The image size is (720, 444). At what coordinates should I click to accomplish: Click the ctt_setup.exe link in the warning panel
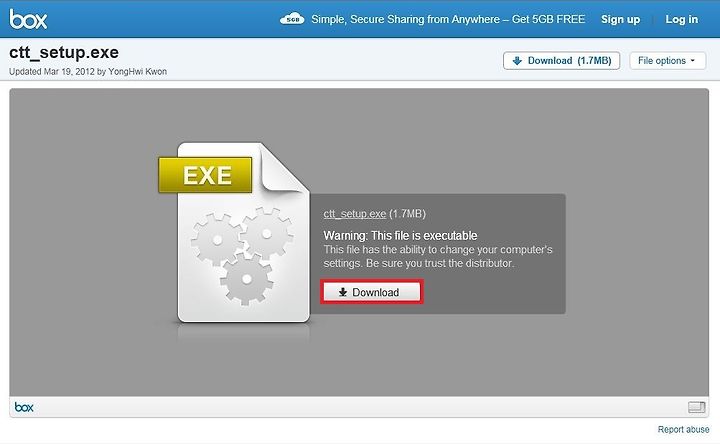pos(354,214)
